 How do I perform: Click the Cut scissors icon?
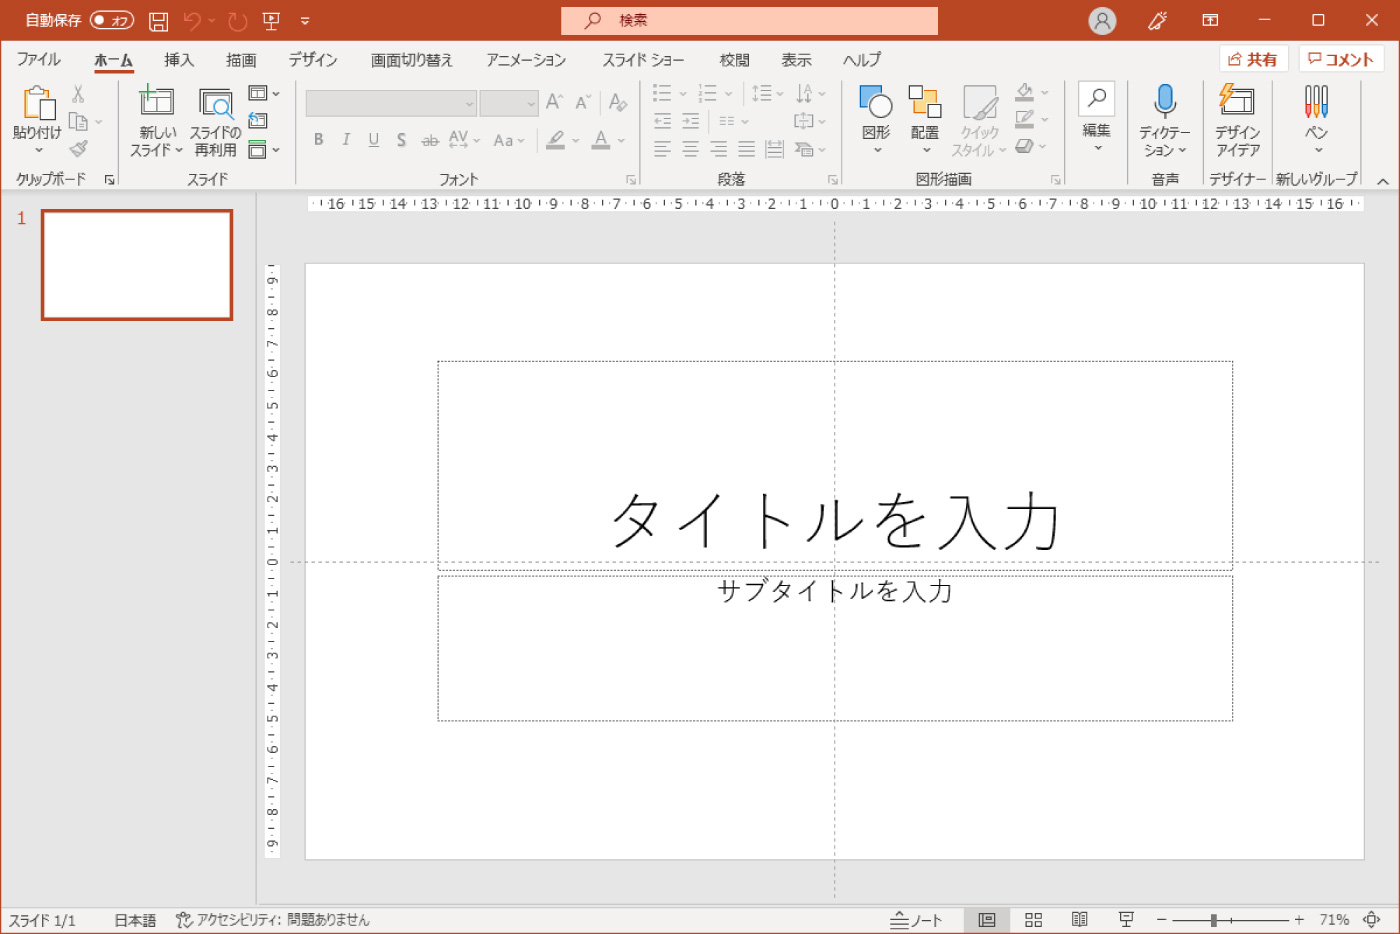pyautogui.click(x=78, y=94)
